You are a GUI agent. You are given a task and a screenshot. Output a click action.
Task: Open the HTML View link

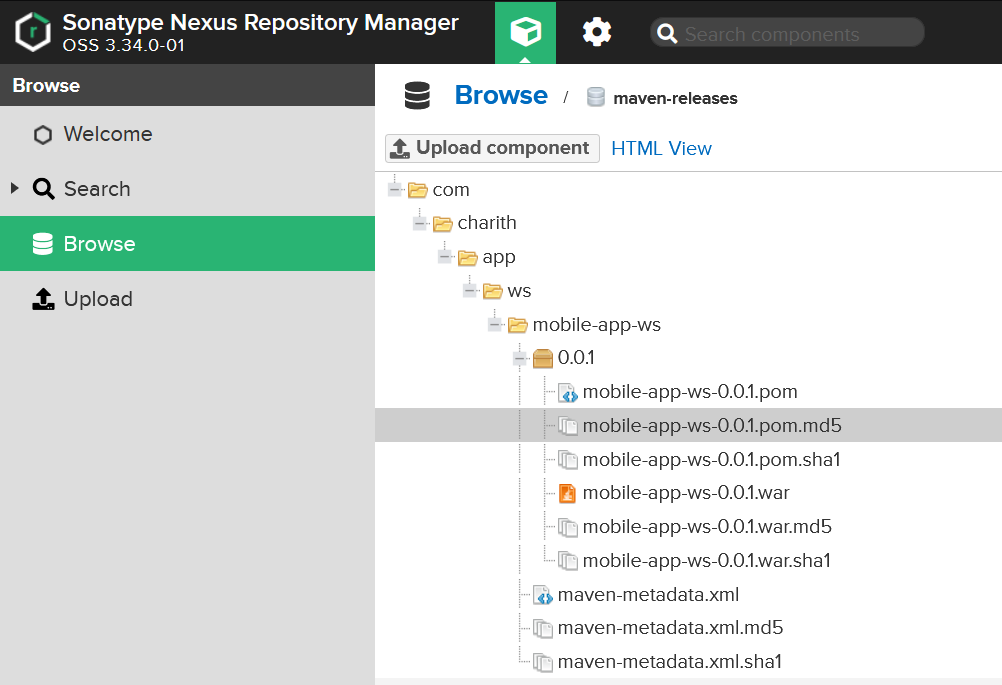661,148
